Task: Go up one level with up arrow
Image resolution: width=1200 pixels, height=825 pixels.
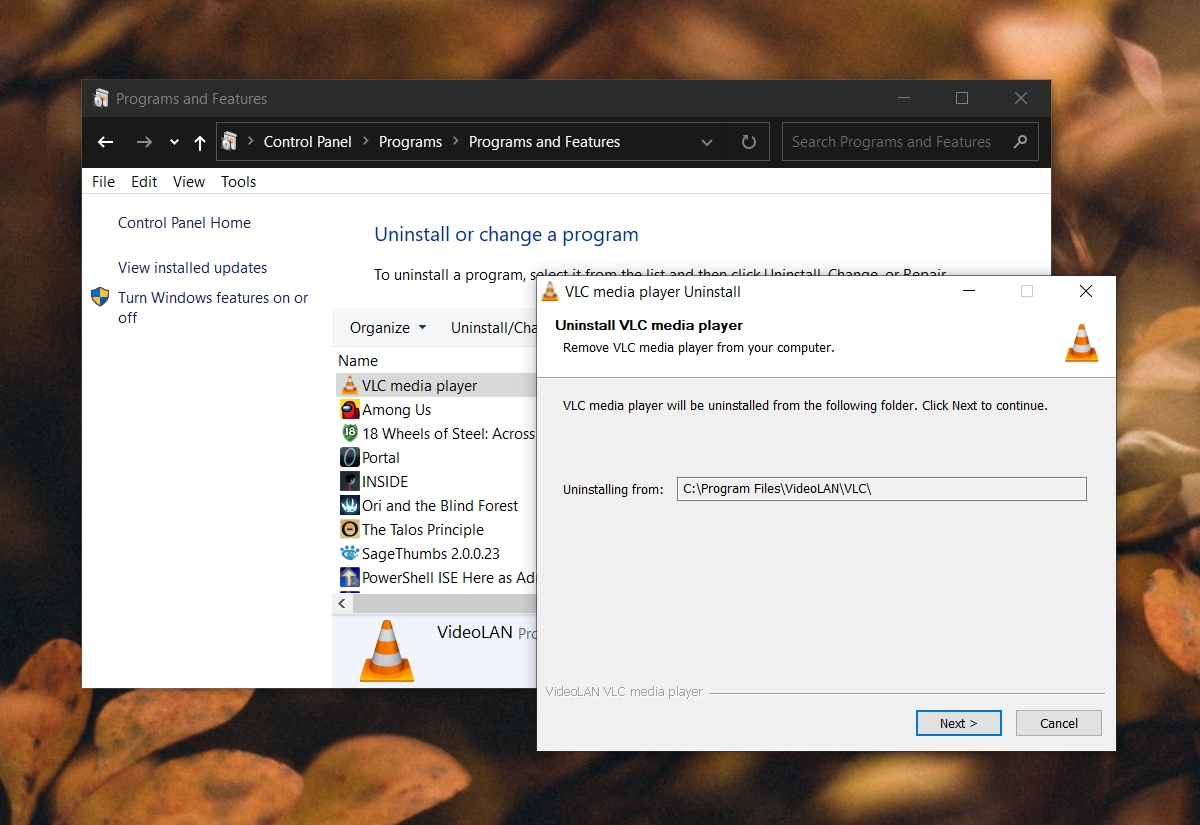Action: [200, 142]
